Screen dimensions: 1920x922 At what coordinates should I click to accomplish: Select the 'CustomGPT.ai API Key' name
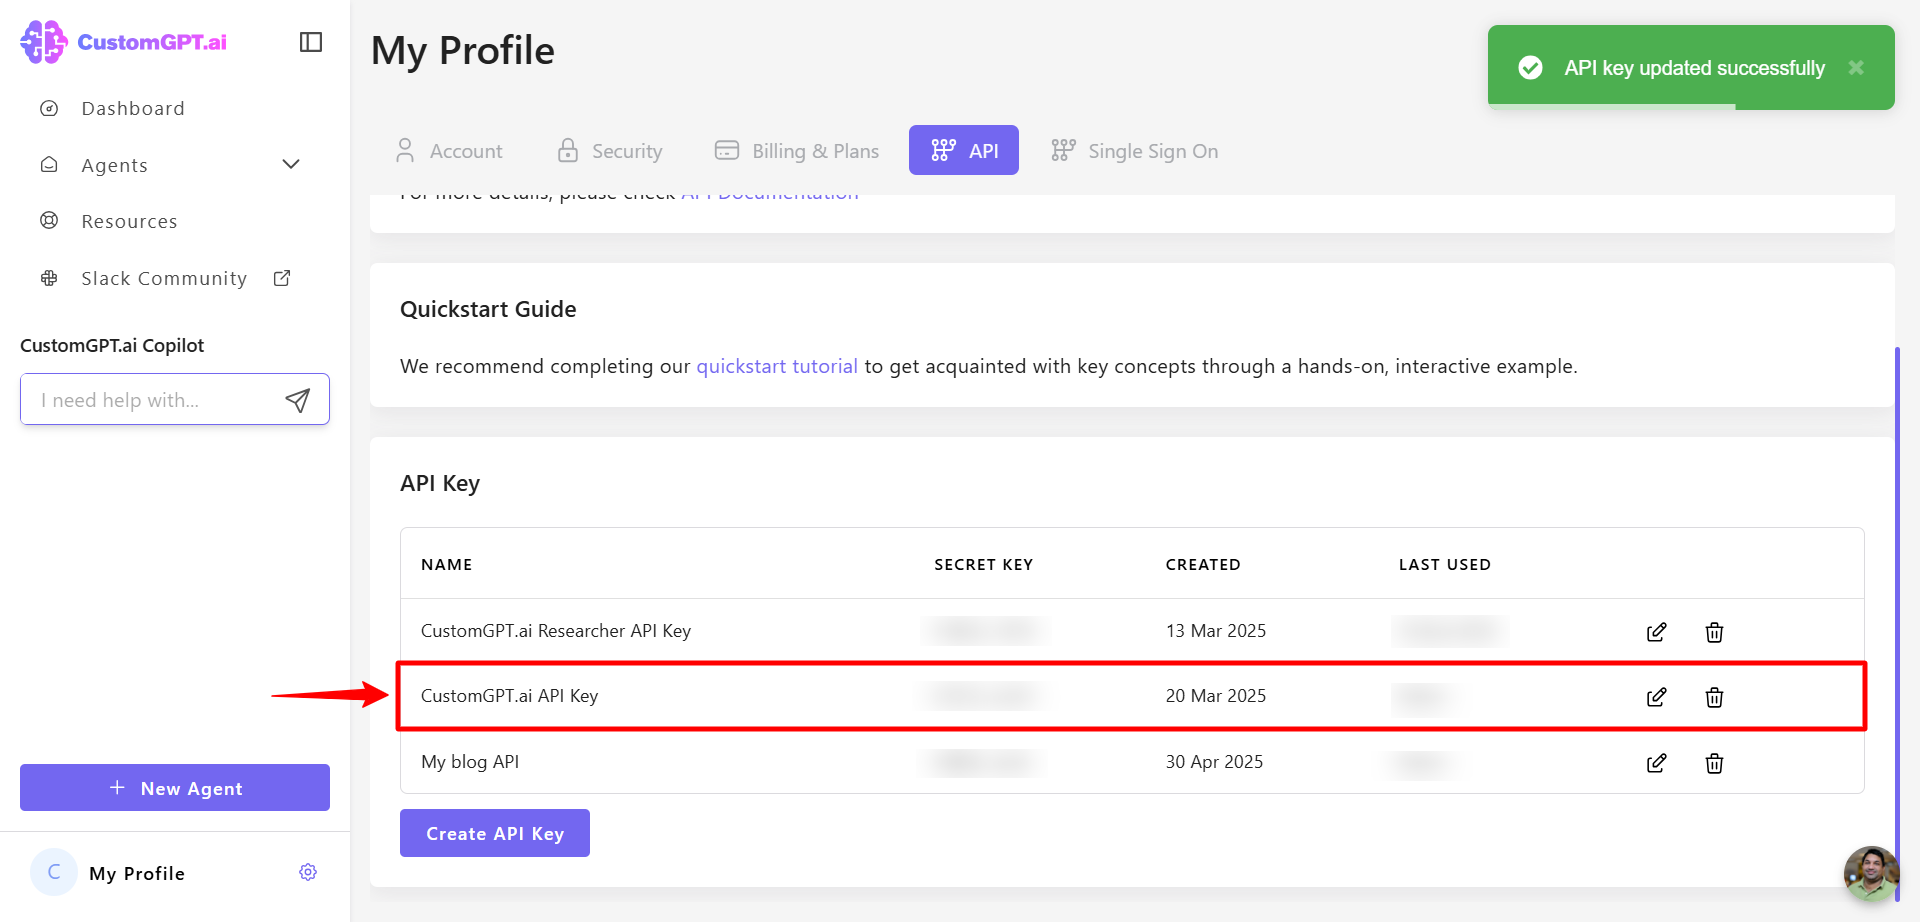(x=509, y=696)
